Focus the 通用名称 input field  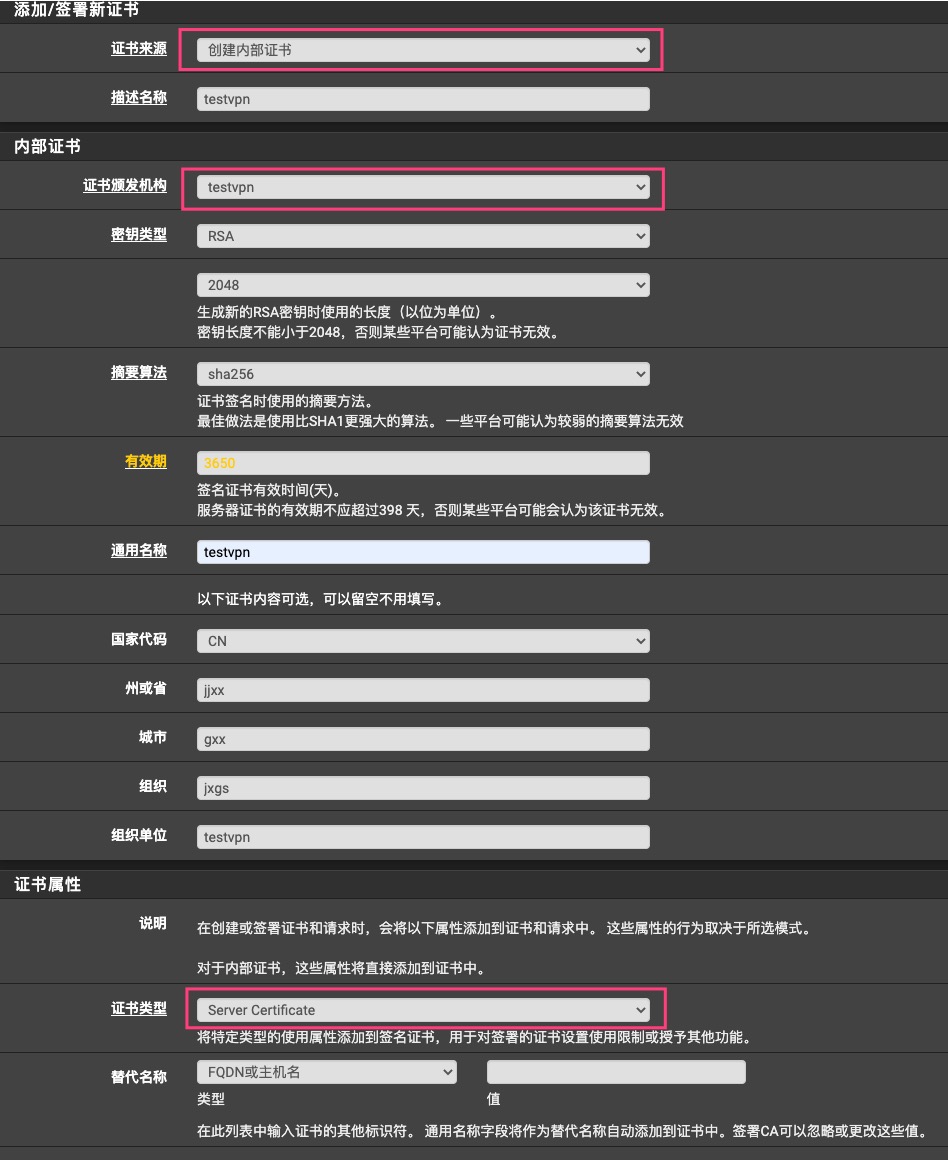(x=422, y=552)
